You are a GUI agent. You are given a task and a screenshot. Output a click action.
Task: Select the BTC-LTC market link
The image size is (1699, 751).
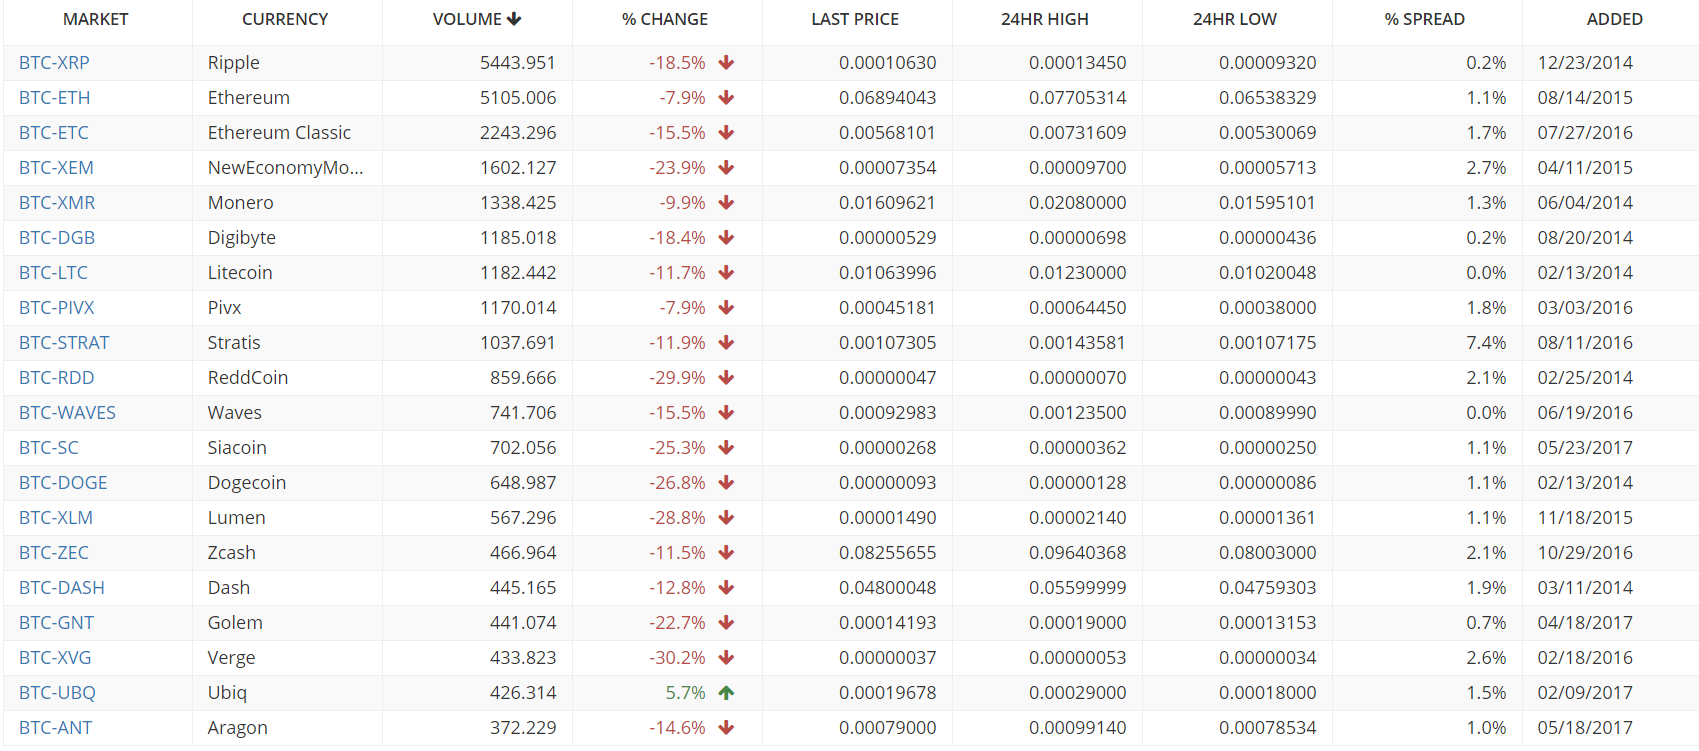click(x=53, y=273)
